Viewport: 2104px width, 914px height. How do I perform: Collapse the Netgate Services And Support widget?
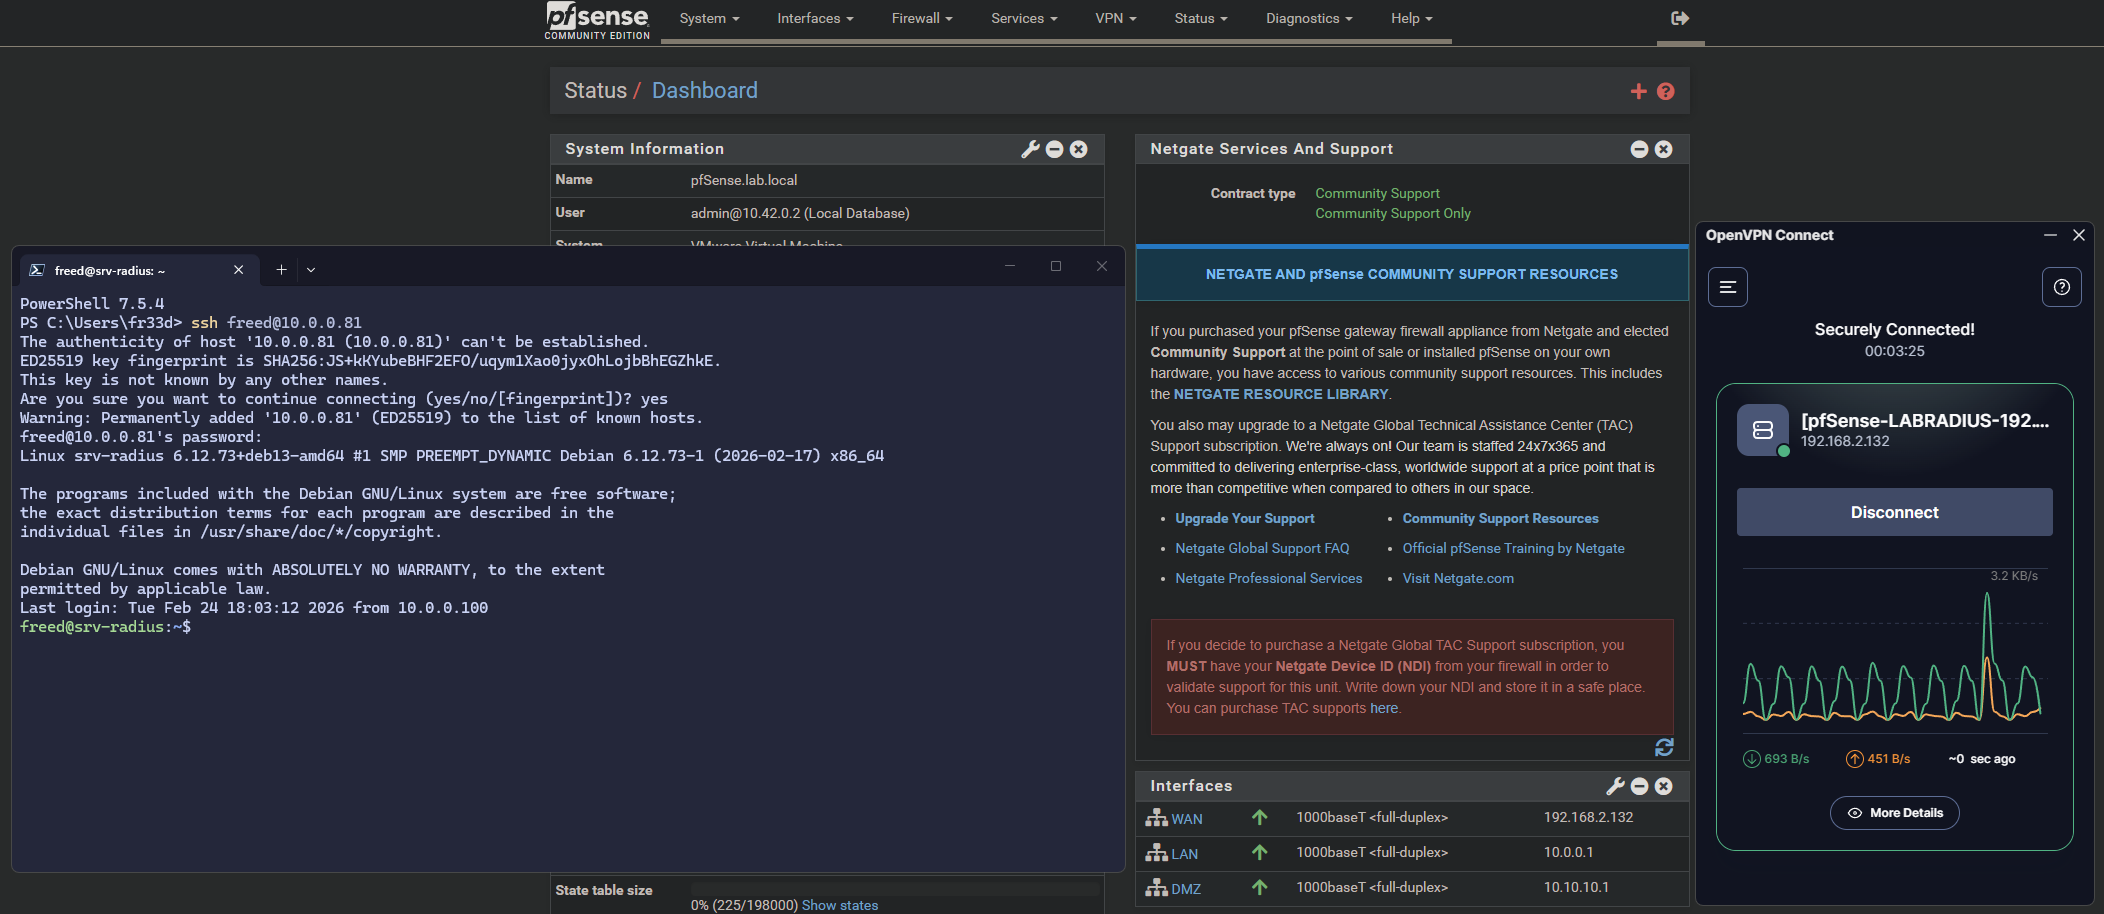pyautogui.click(x=1639, y=149)
